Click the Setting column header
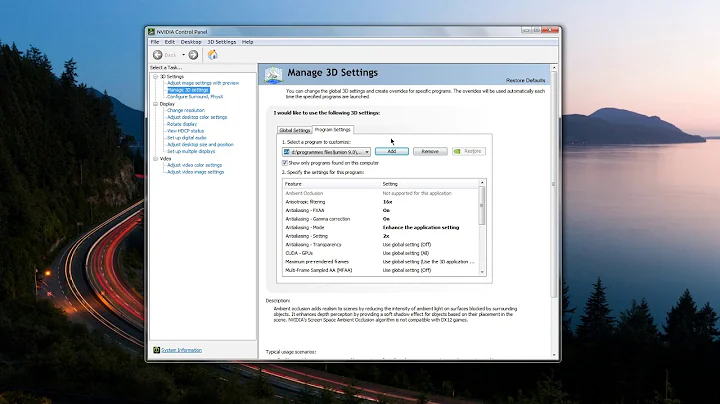This screenshot has width=720, height=404. click(x=429, y=184)
